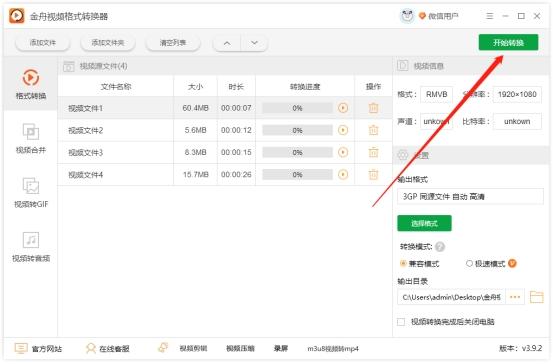Open the 官方网站 link

38,348
